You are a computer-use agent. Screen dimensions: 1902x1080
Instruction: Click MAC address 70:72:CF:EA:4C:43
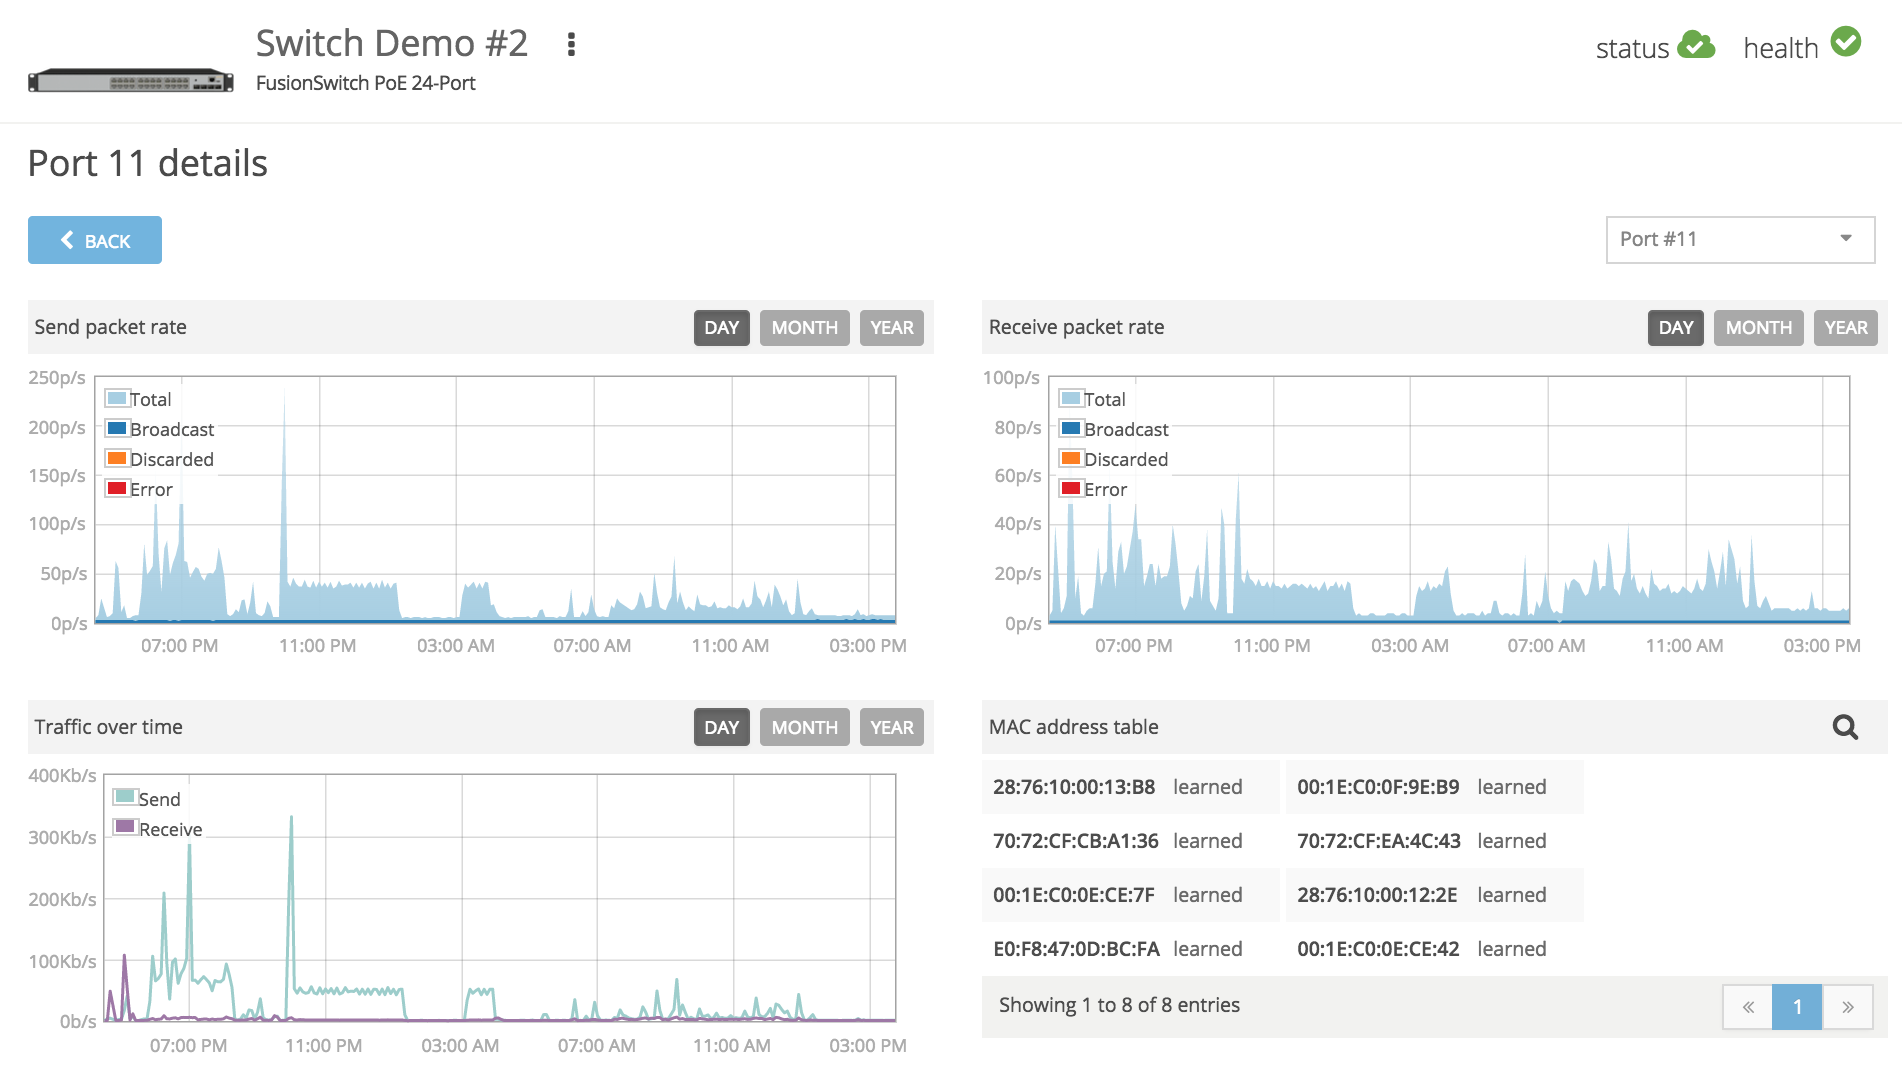click(x=1379, y=841)
